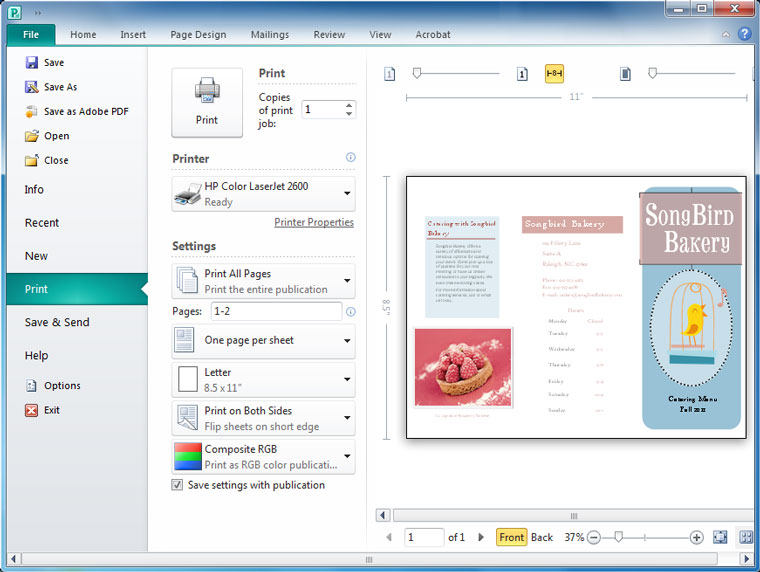Open Microsoft Office help question mark
The width and height of the screenshot is (760, 572).
744,34
